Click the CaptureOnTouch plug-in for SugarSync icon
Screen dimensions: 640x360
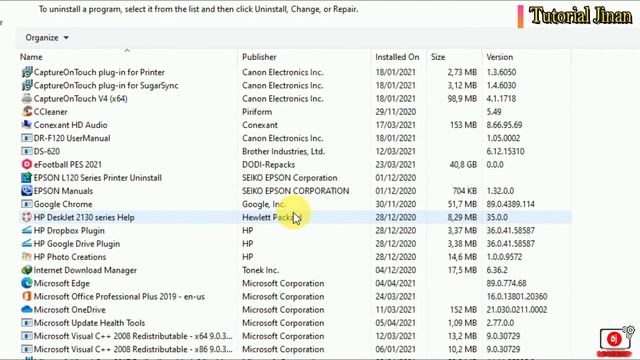click(x=27, y=85)
